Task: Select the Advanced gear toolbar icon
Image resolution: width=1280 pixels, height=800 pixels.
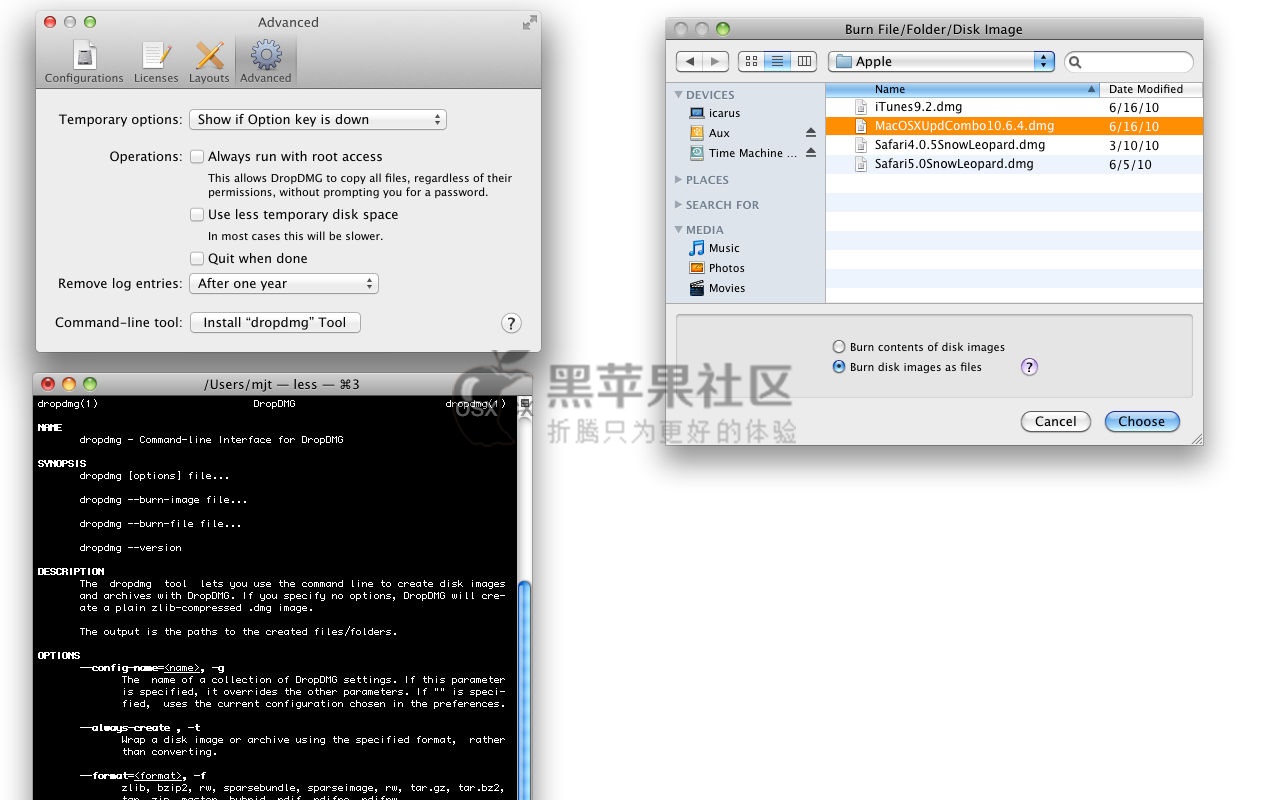Action: 266,62
